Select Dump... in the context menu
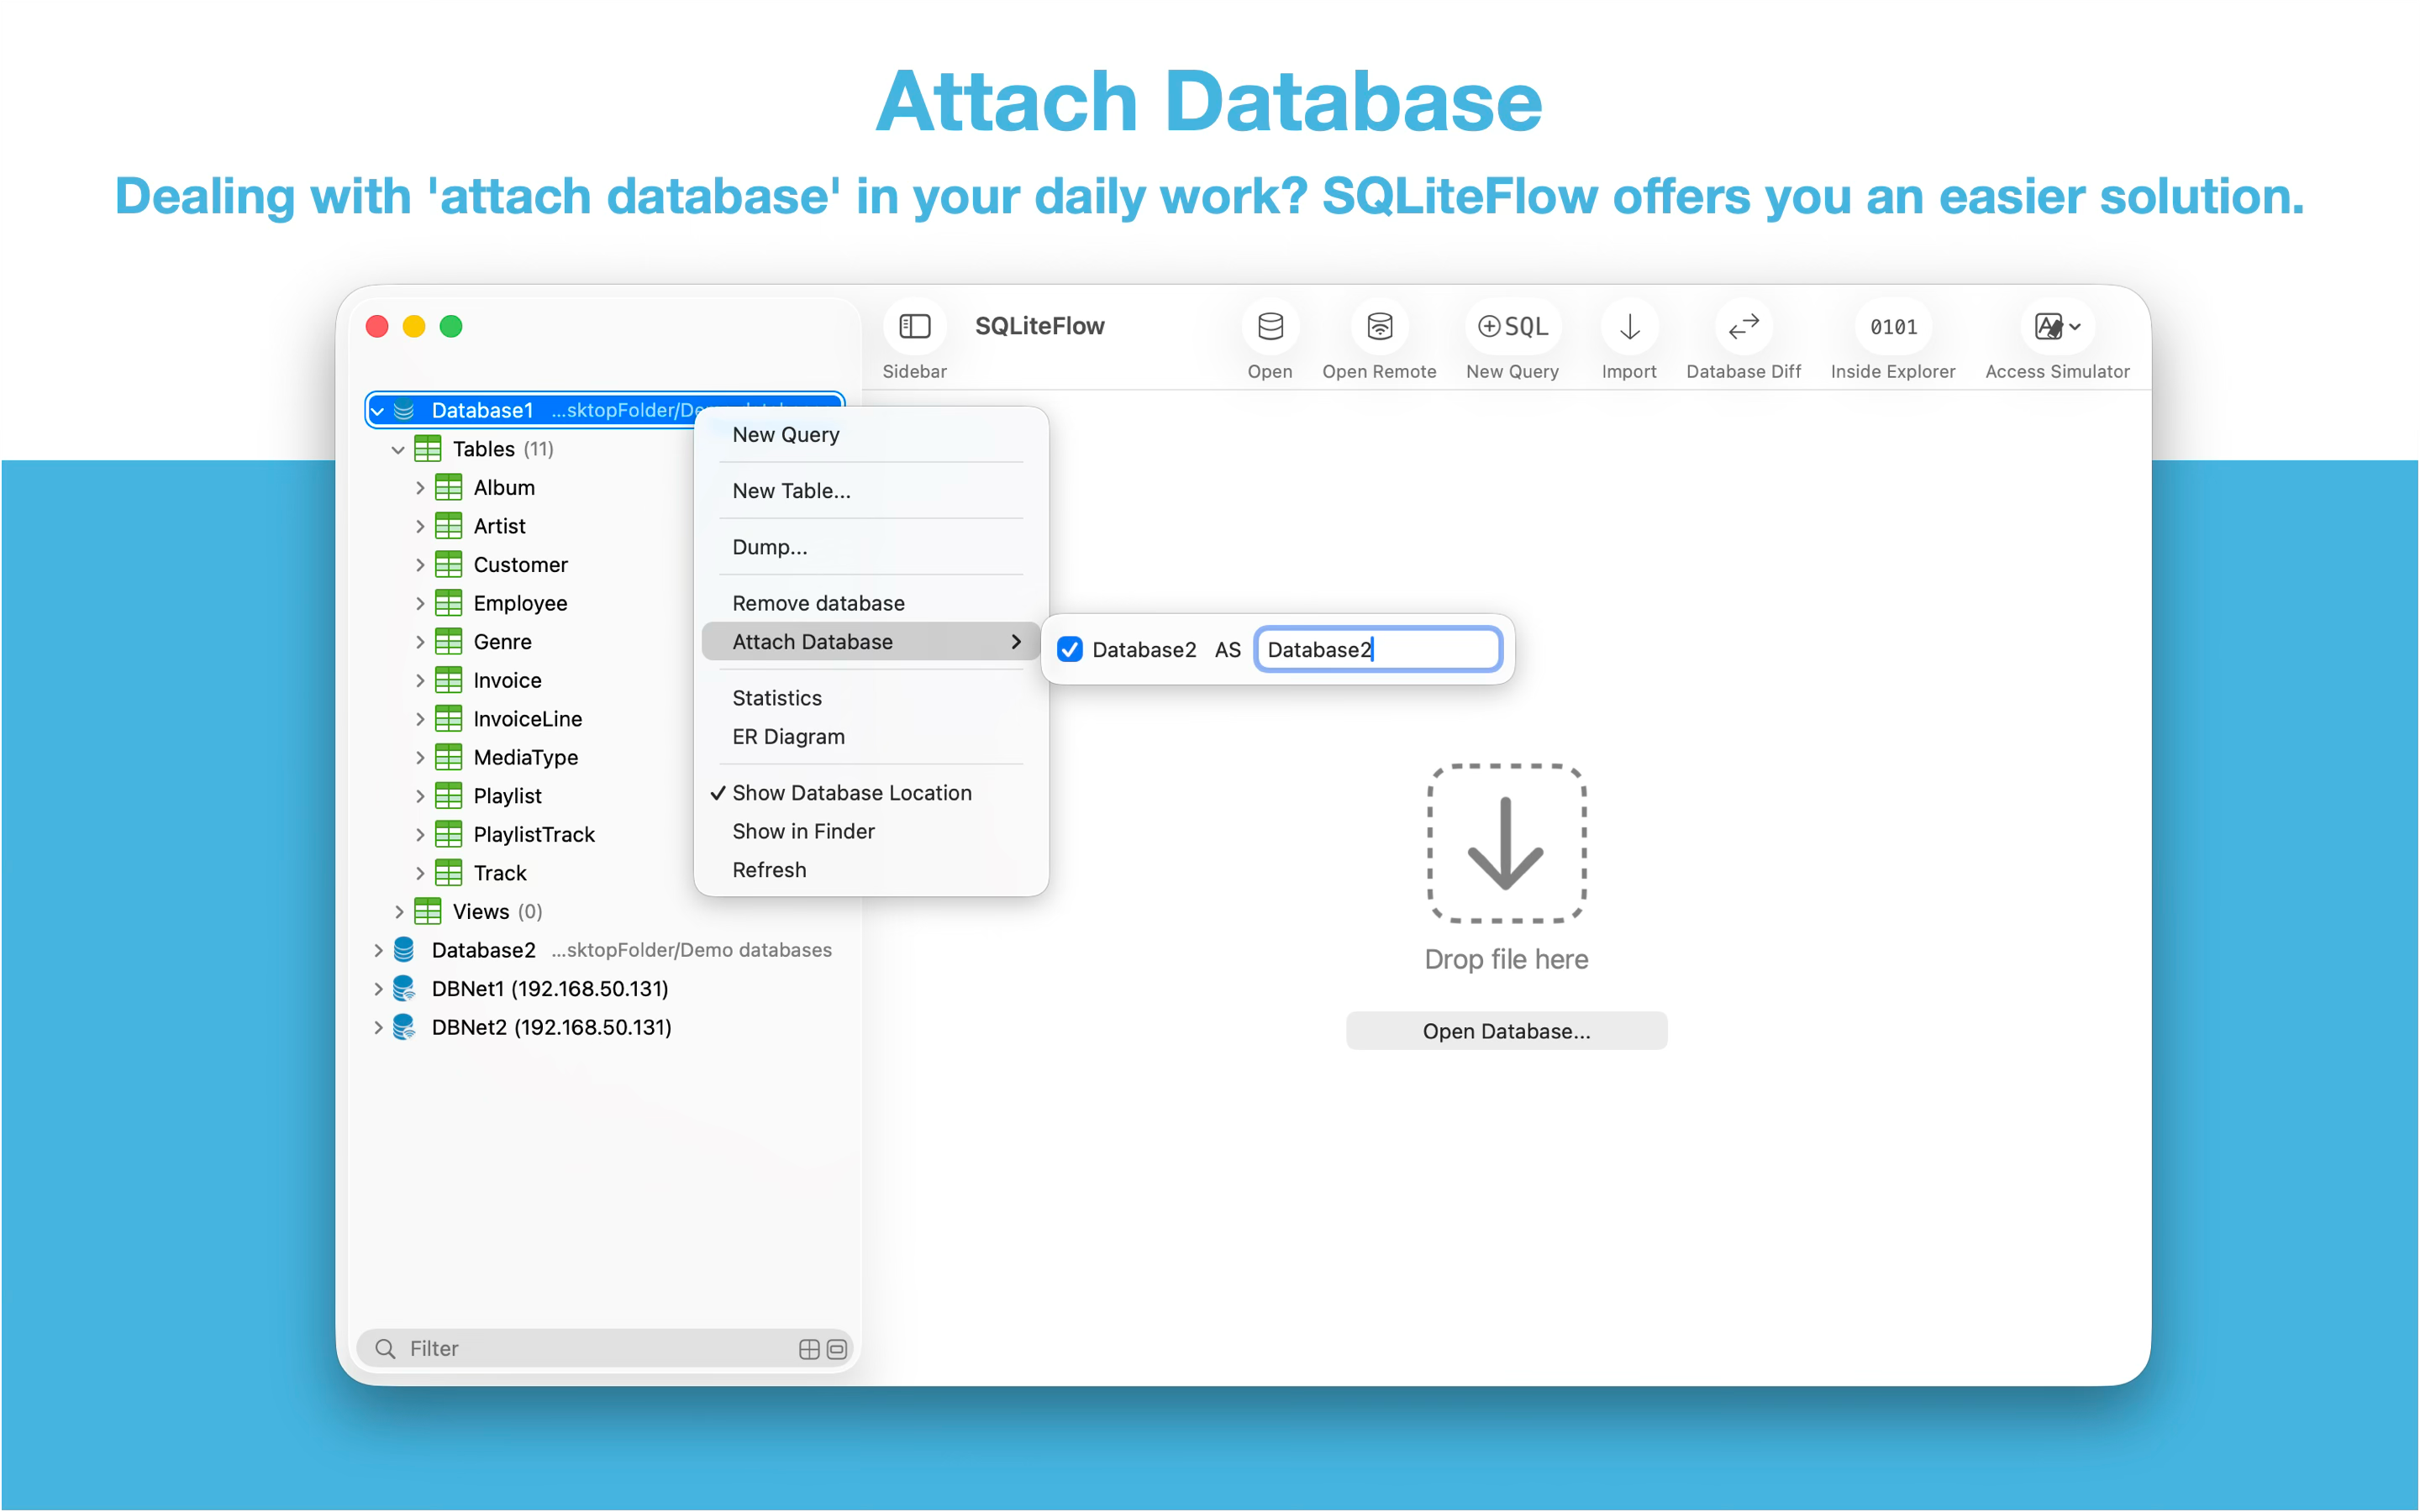 coord(769,547)
